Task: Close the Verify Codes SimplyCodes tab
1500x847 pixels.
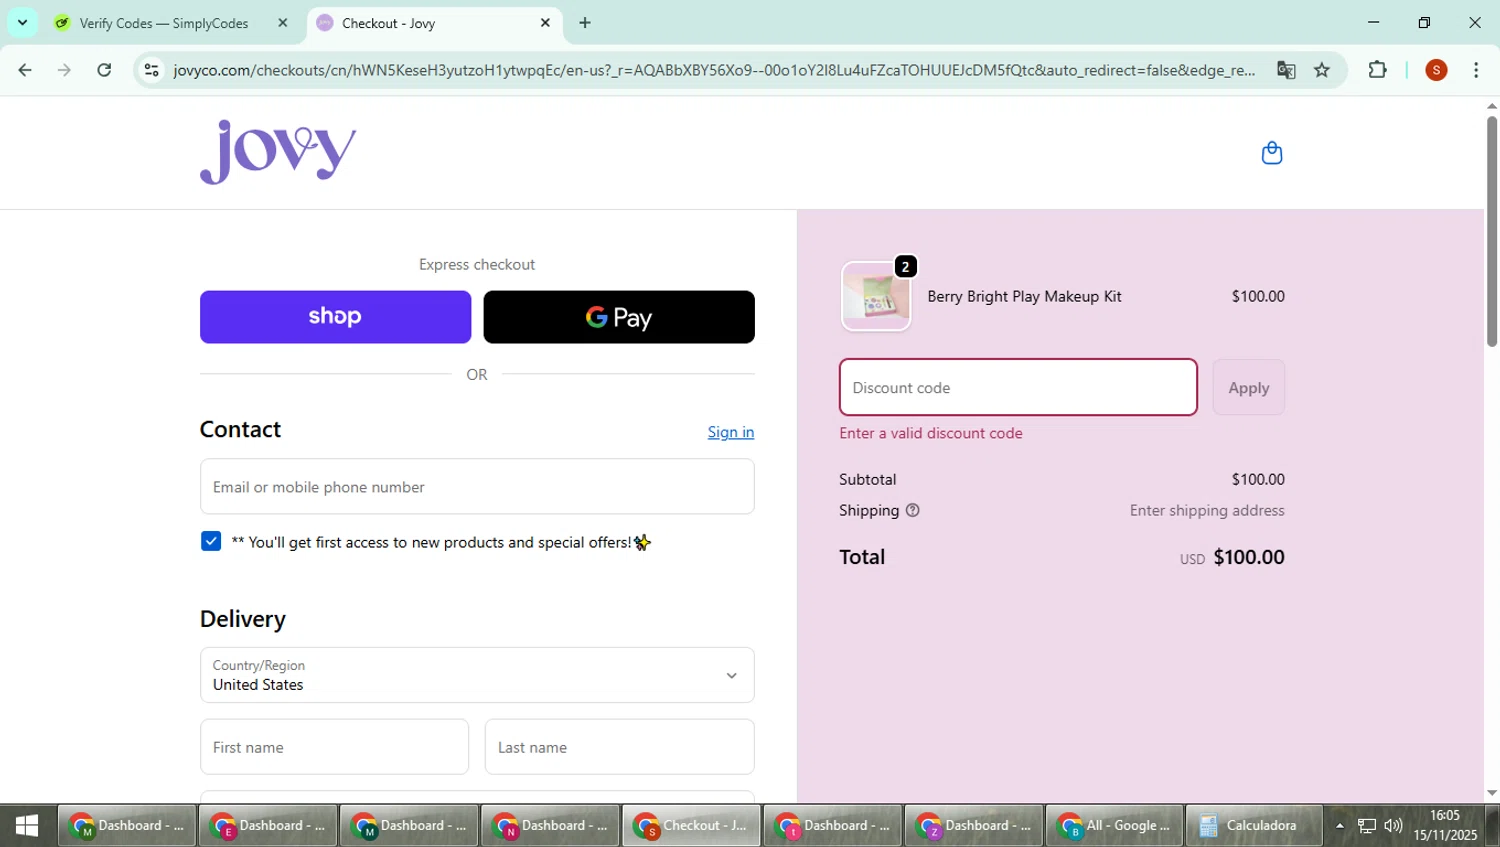Action: click(x=283, y=23)
